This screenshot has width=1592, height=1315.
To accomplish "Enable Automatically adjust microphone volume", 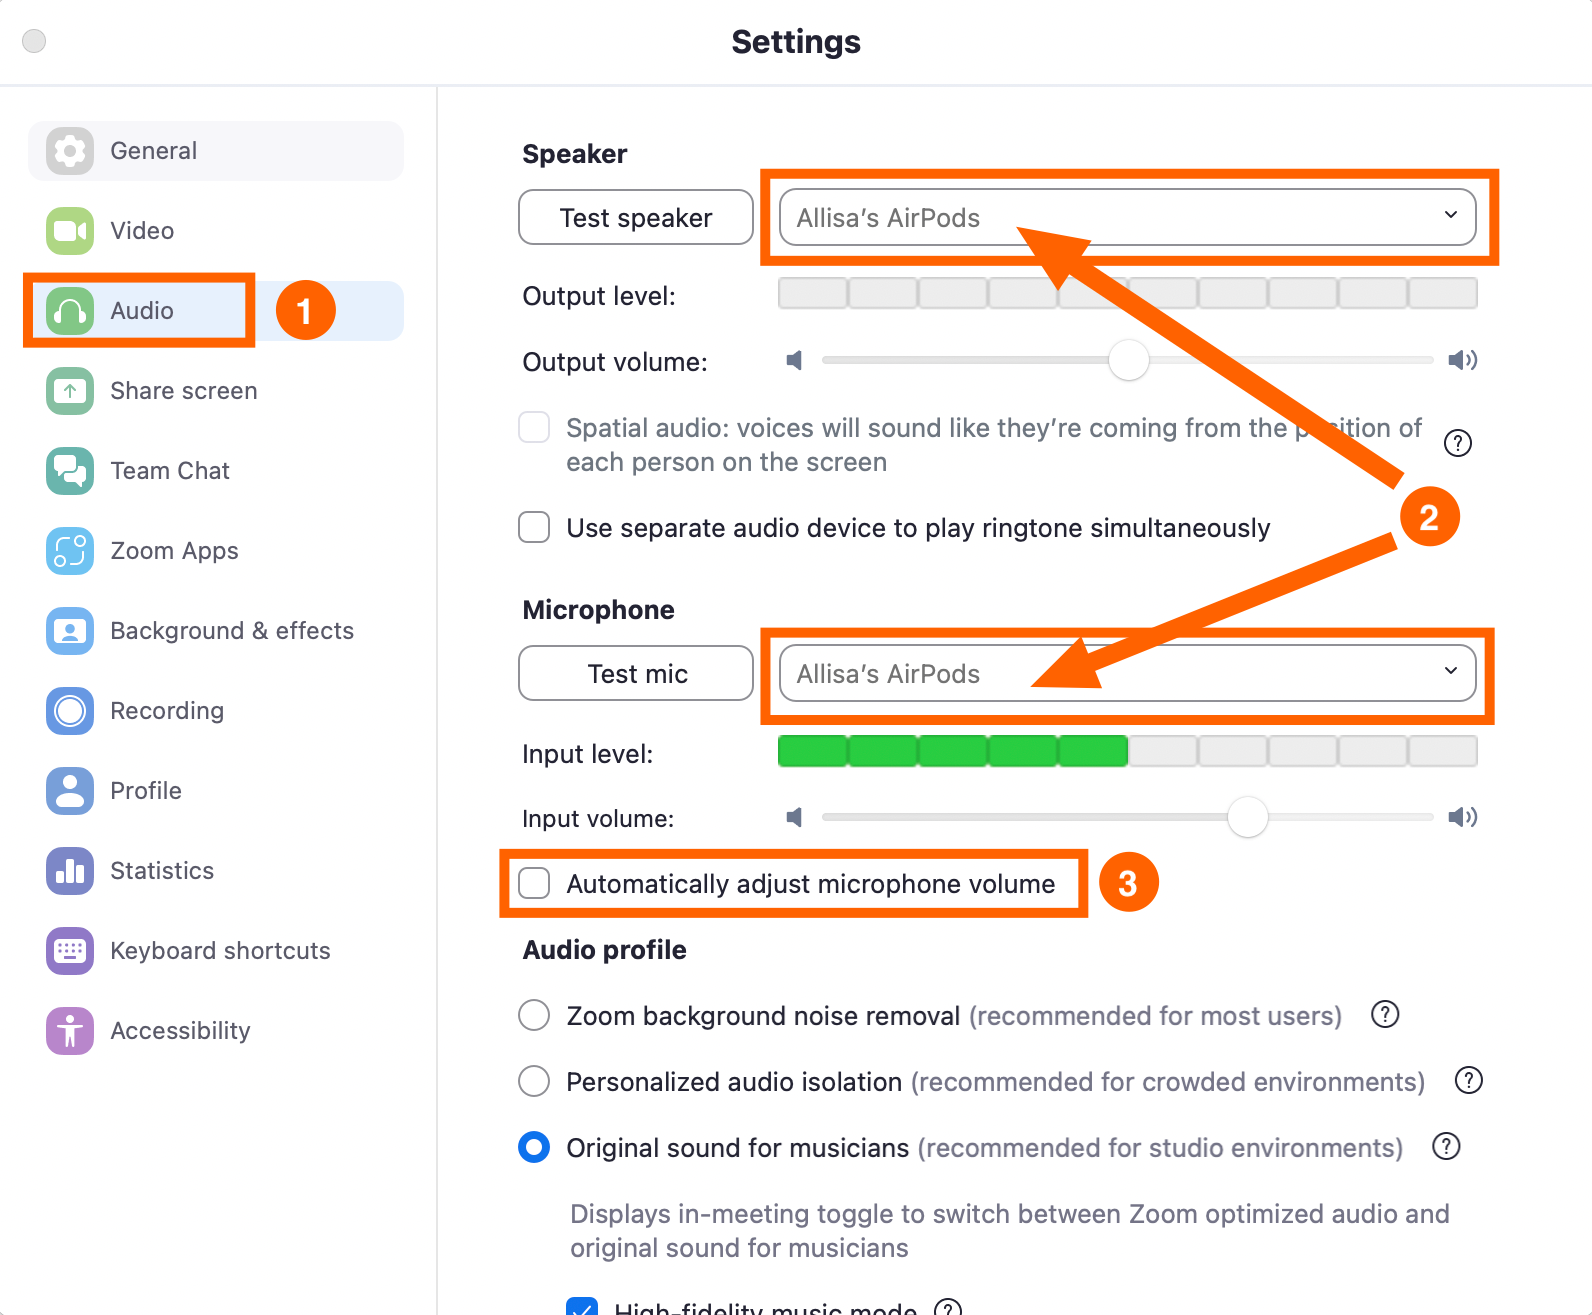I will [x=534, y=883].
